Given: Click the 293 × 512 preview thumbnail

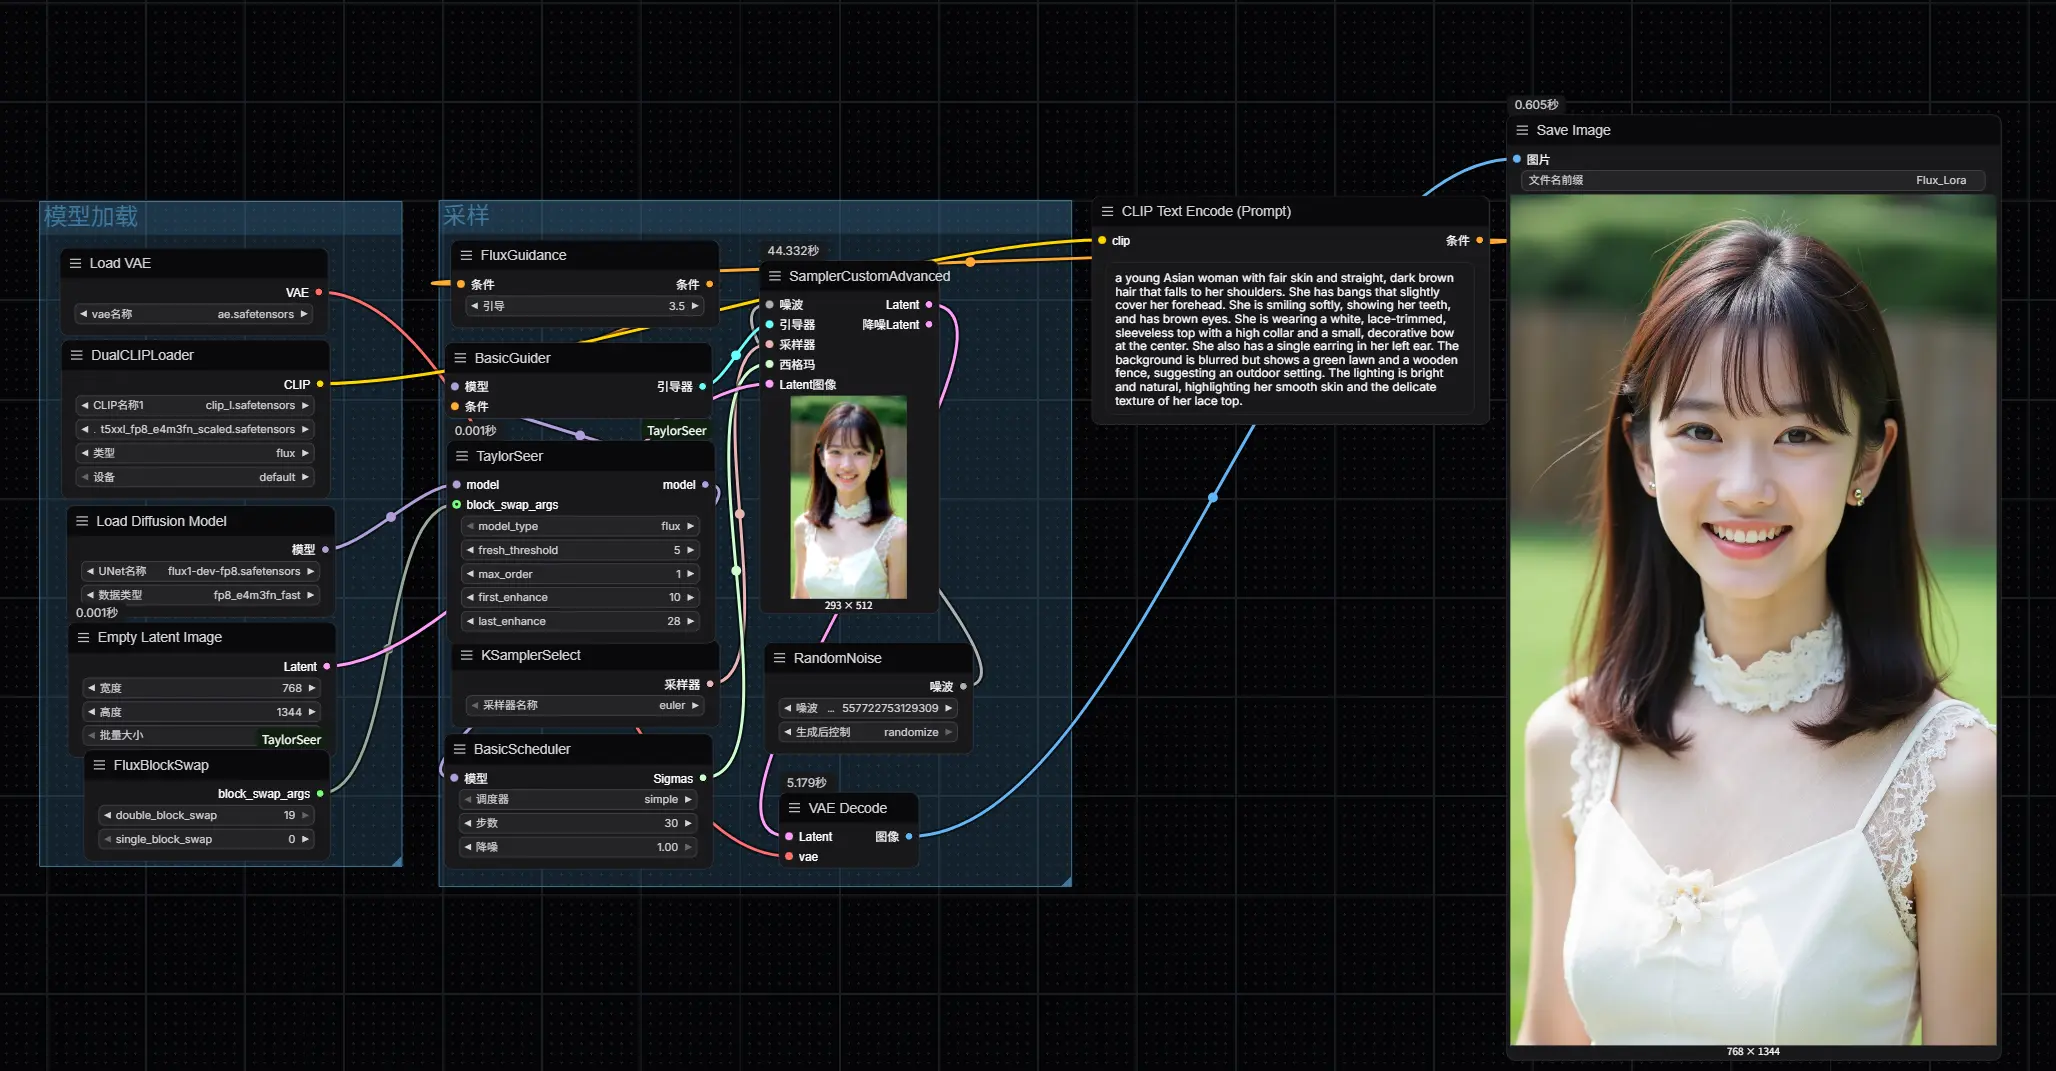Looking at the screenshot, I should click(x=848, y=497).
